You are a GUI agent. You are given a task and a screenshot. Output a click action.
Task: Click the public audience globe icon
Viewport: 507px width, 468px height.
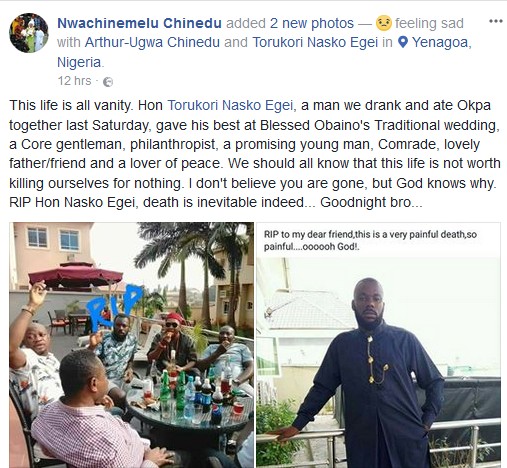(108, 82)
